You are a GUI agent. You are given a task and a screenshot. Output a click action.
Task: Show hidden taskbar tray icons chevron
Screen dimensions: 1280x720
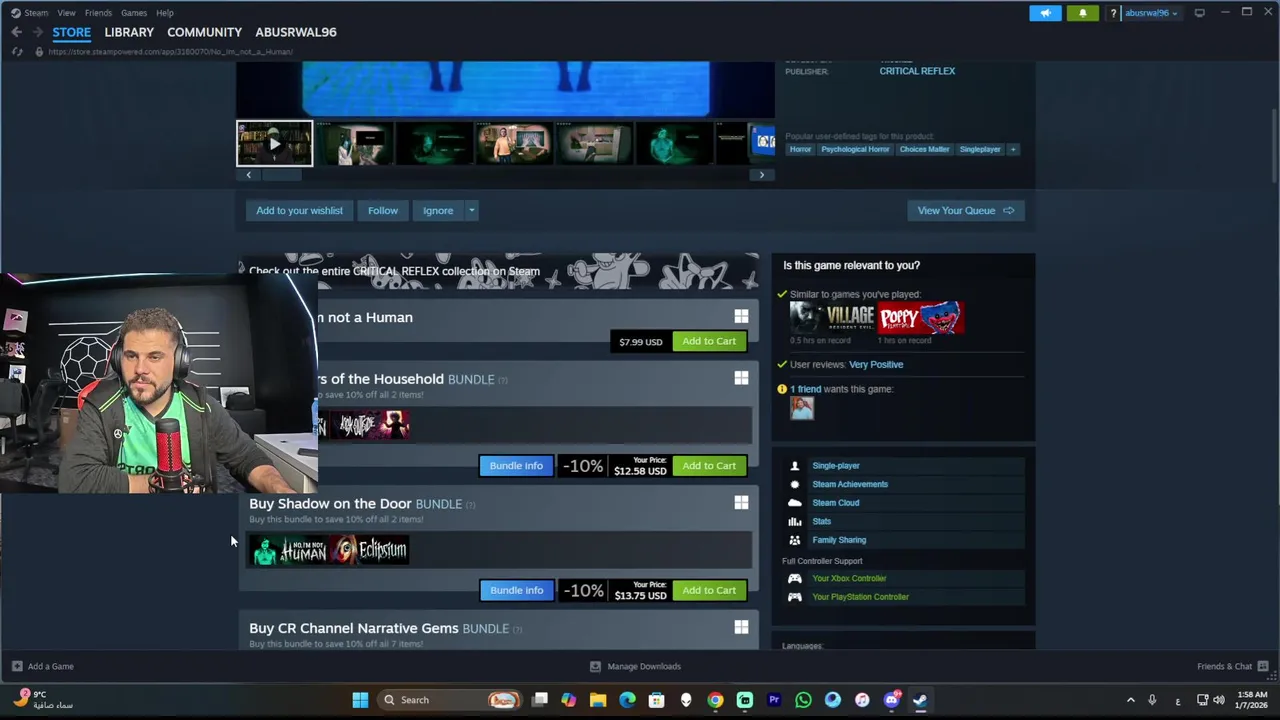pyautogui.click(x=1131, y=700)
